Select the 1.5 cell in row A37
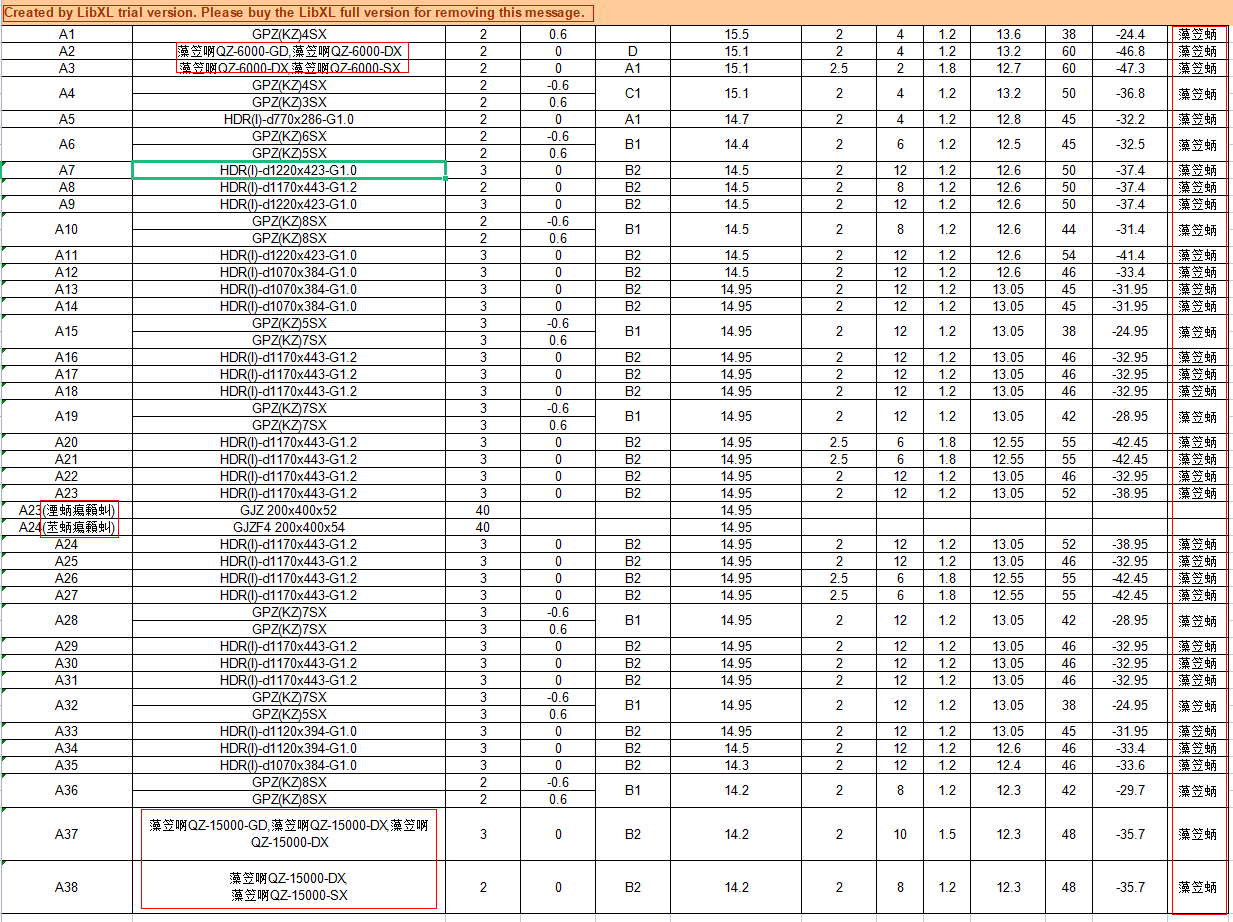Viewport: 1233px width, 922px height. pyautogui.click(x=947, y=834)
